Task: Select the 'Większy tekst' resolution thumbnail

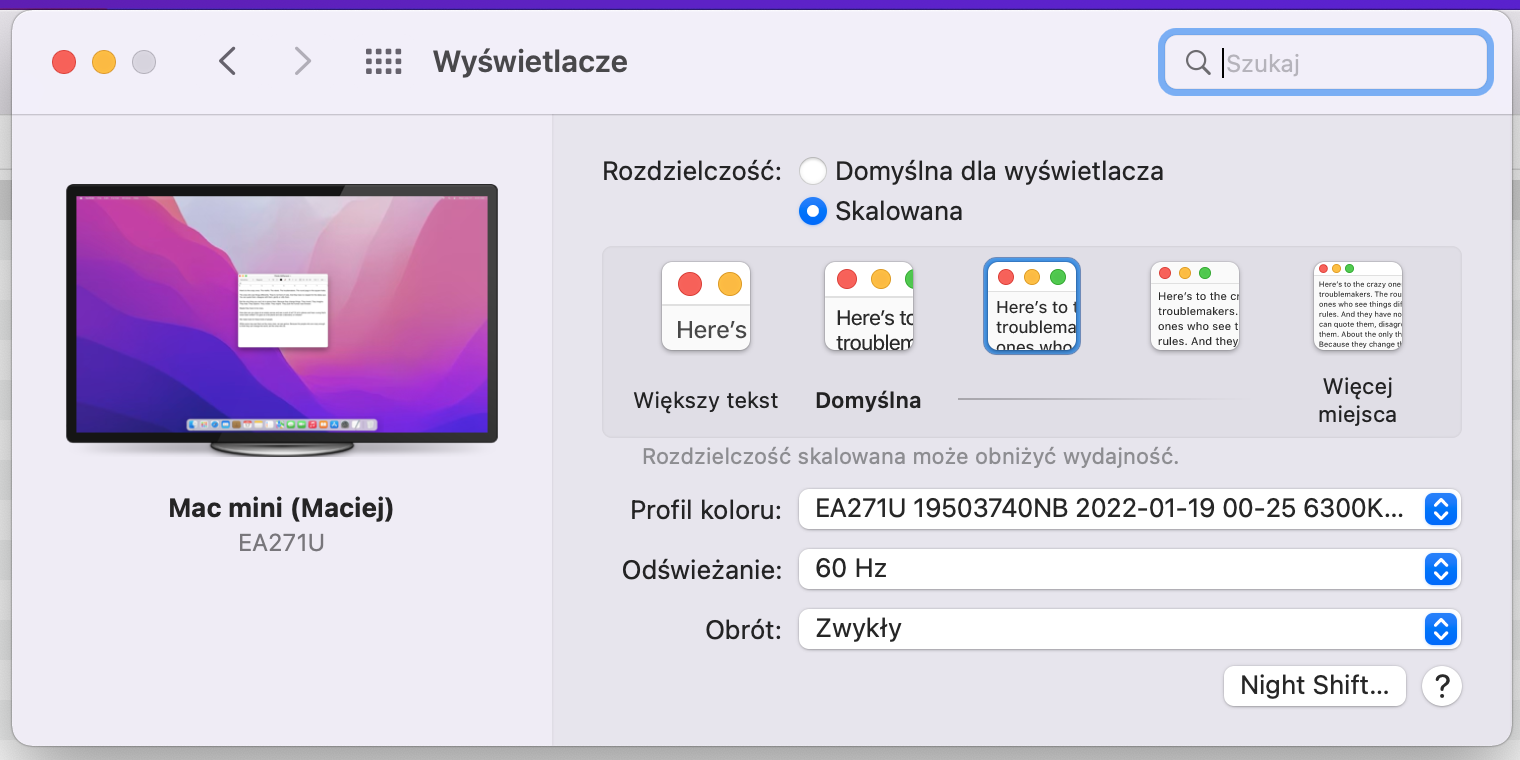Action: click(706, 306)
